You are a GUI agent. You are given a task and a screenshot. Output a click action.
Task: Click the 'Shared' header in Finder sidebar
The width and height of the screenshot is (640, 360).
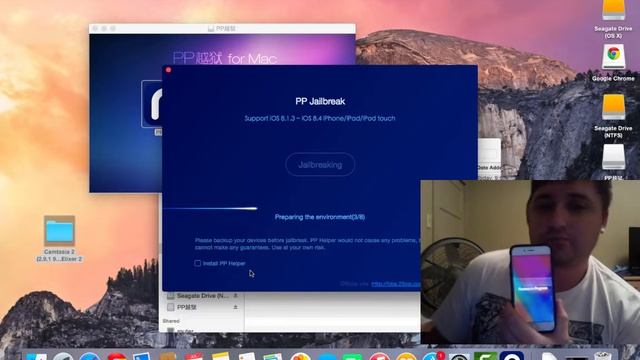pyautogui.click(x=171, y=321)
